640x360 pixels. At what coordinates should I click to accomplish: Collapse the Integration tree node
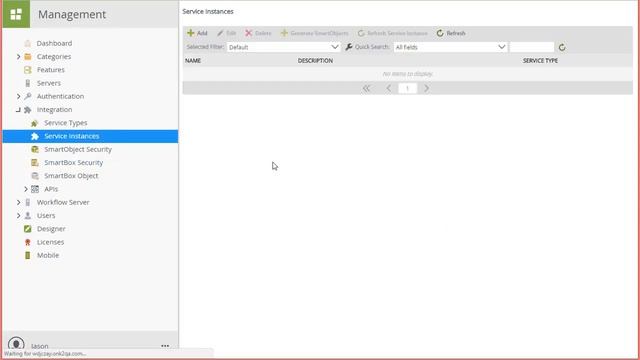(18, 110)
